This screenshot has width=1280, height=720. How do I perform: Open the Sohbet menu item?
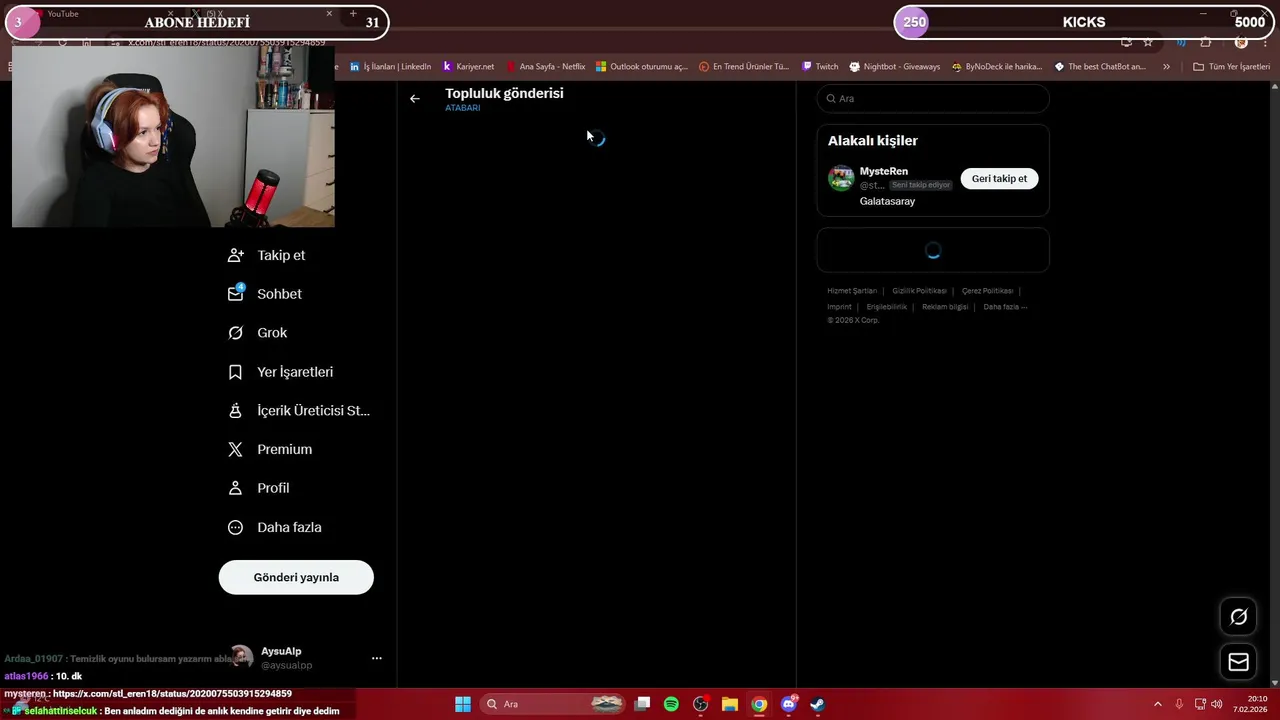click(266, 294)
